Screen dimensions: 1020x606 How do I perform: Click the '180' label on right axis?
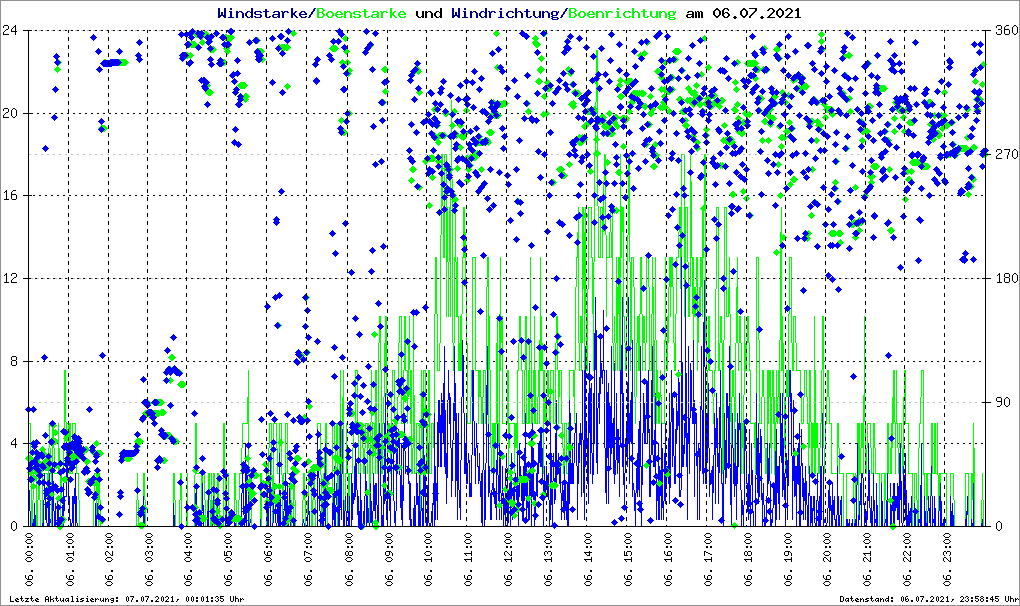click(x=1005, y=278)
